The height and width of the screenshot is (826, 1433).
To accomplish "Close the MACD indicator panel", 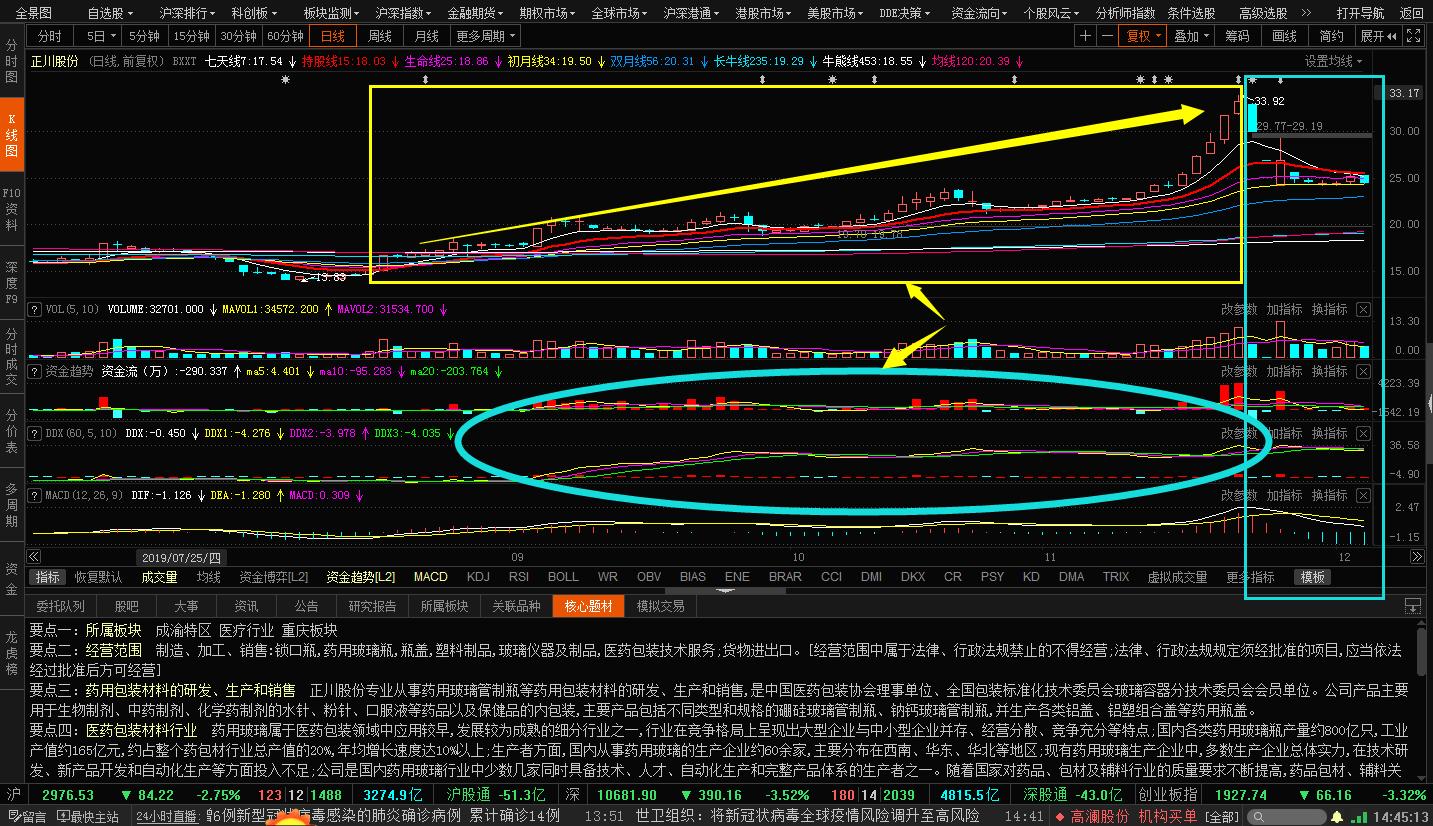I will (1363, 496).
